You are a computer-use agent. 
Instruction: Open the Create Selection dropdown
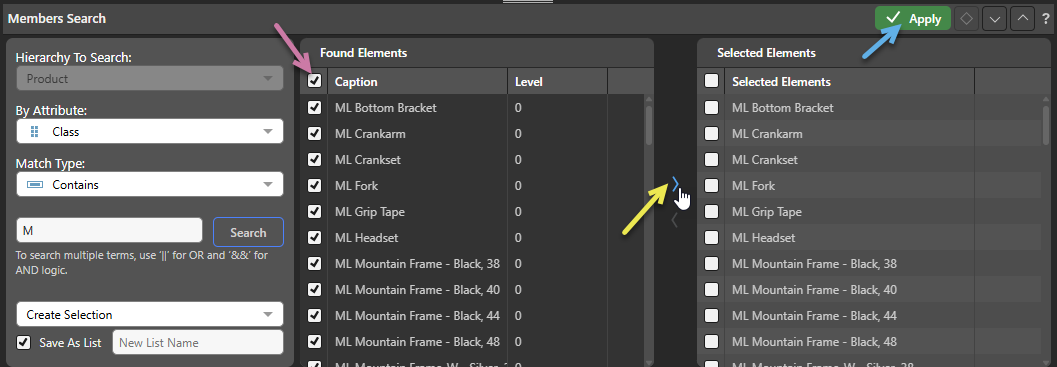click(x=150, y=314)
